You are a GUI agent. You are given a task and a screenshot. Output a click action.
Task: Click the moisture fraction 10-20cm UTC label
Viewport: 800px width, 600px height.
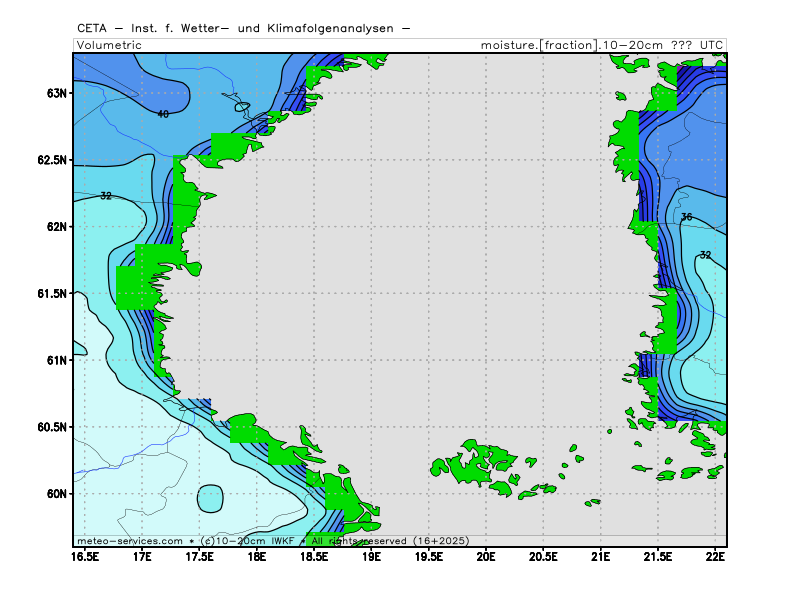(602, 45)
